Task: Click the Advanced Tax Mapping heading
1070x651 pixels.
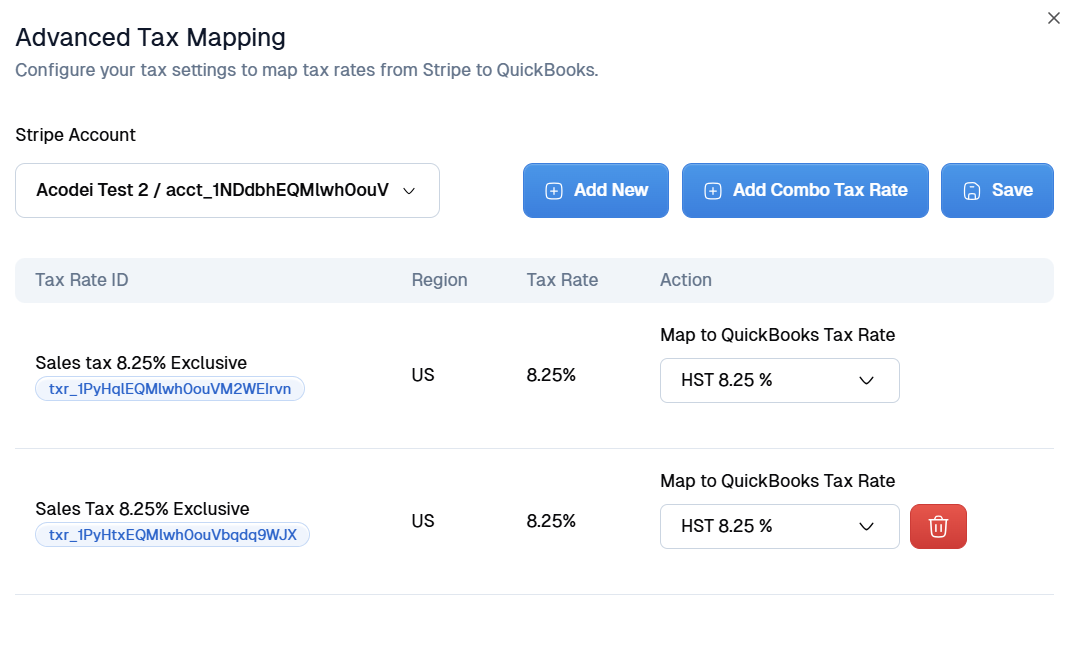Action: (x=150, y=38)
